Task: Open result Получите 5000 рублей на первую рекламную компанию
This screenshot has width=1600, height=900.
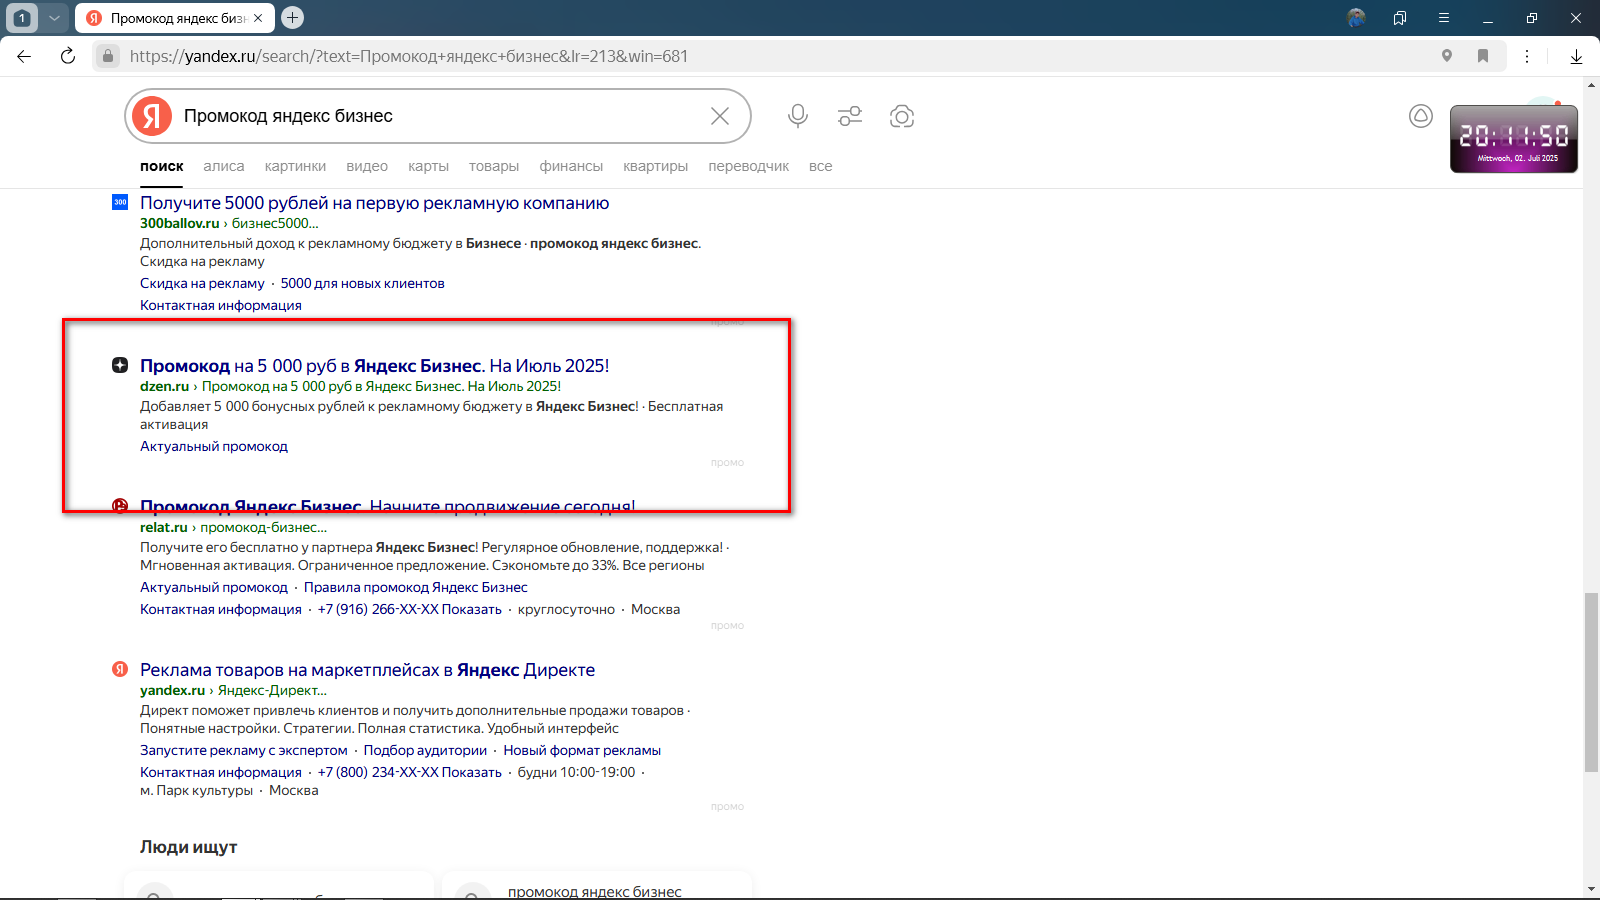Action: [x=374, y=203]
